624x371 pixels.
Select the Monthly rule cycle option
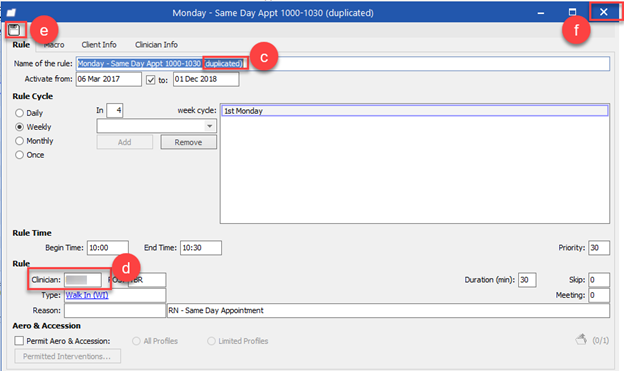pyautogui.click(x=20, y=141)
